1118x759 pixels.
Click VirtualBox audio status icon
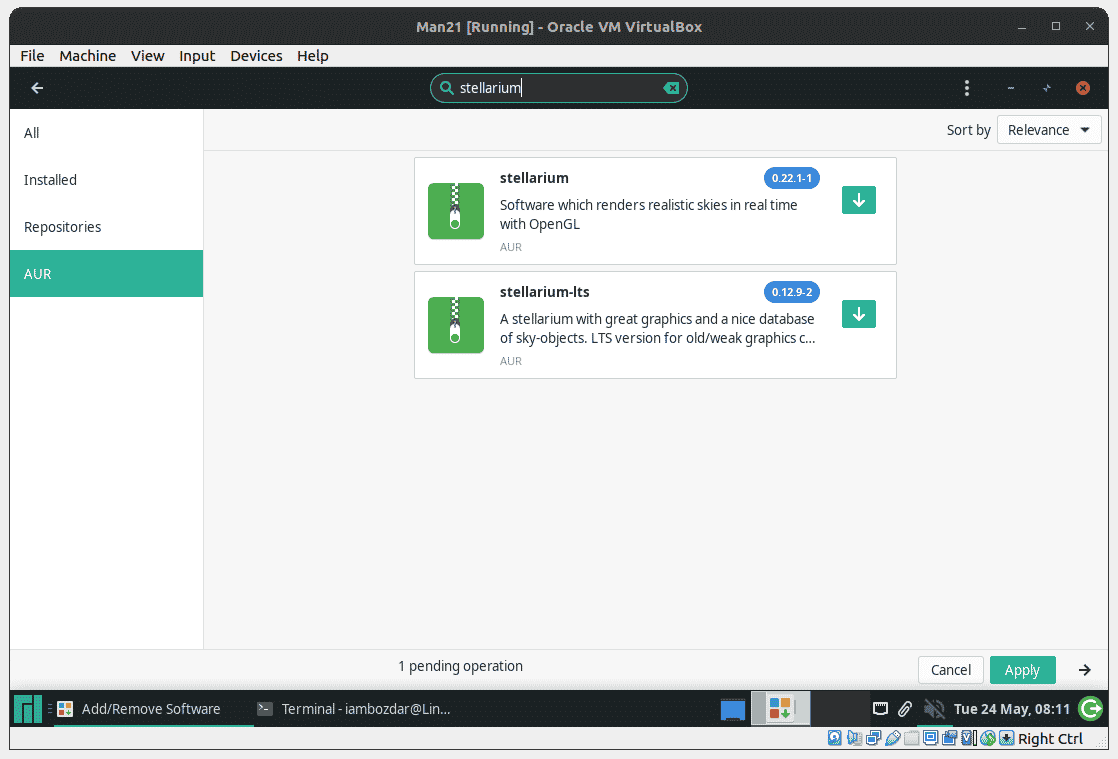pyautogui.click(x=854, y=738)
